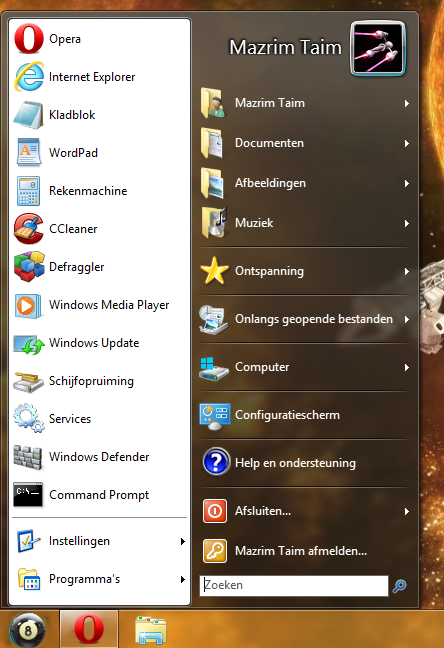Select the Help en ondersteuning entry text
The image size is (444, 648).
pyautogui.click(x=295, y=463)
